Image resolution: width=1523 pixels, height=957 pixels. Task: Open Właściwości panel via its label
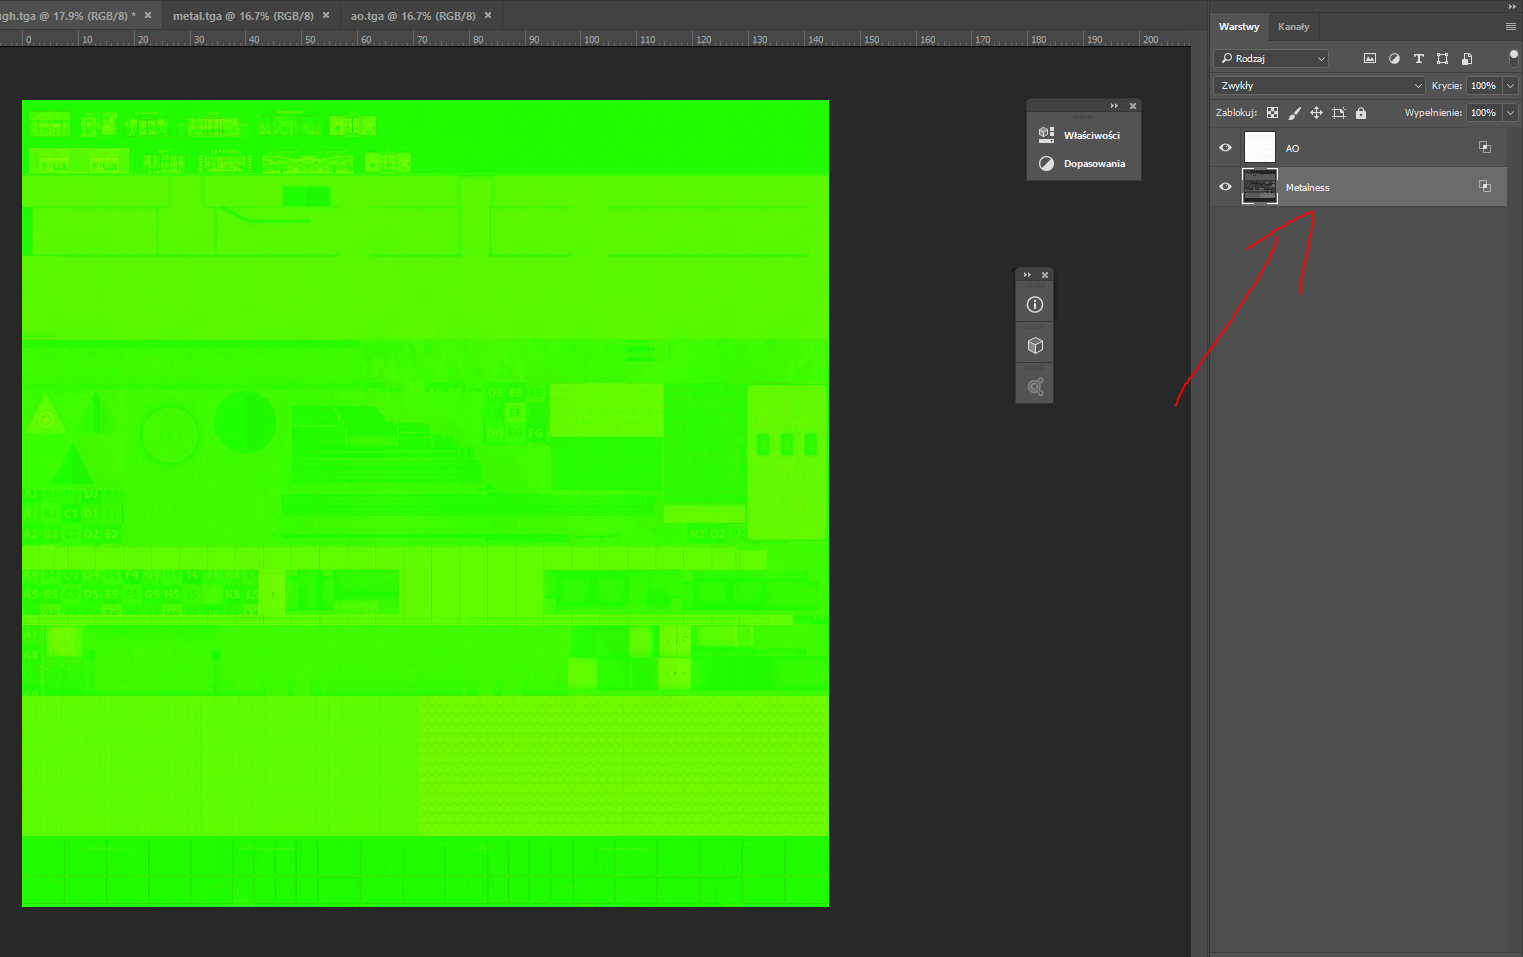click(x=1092, y=135)
